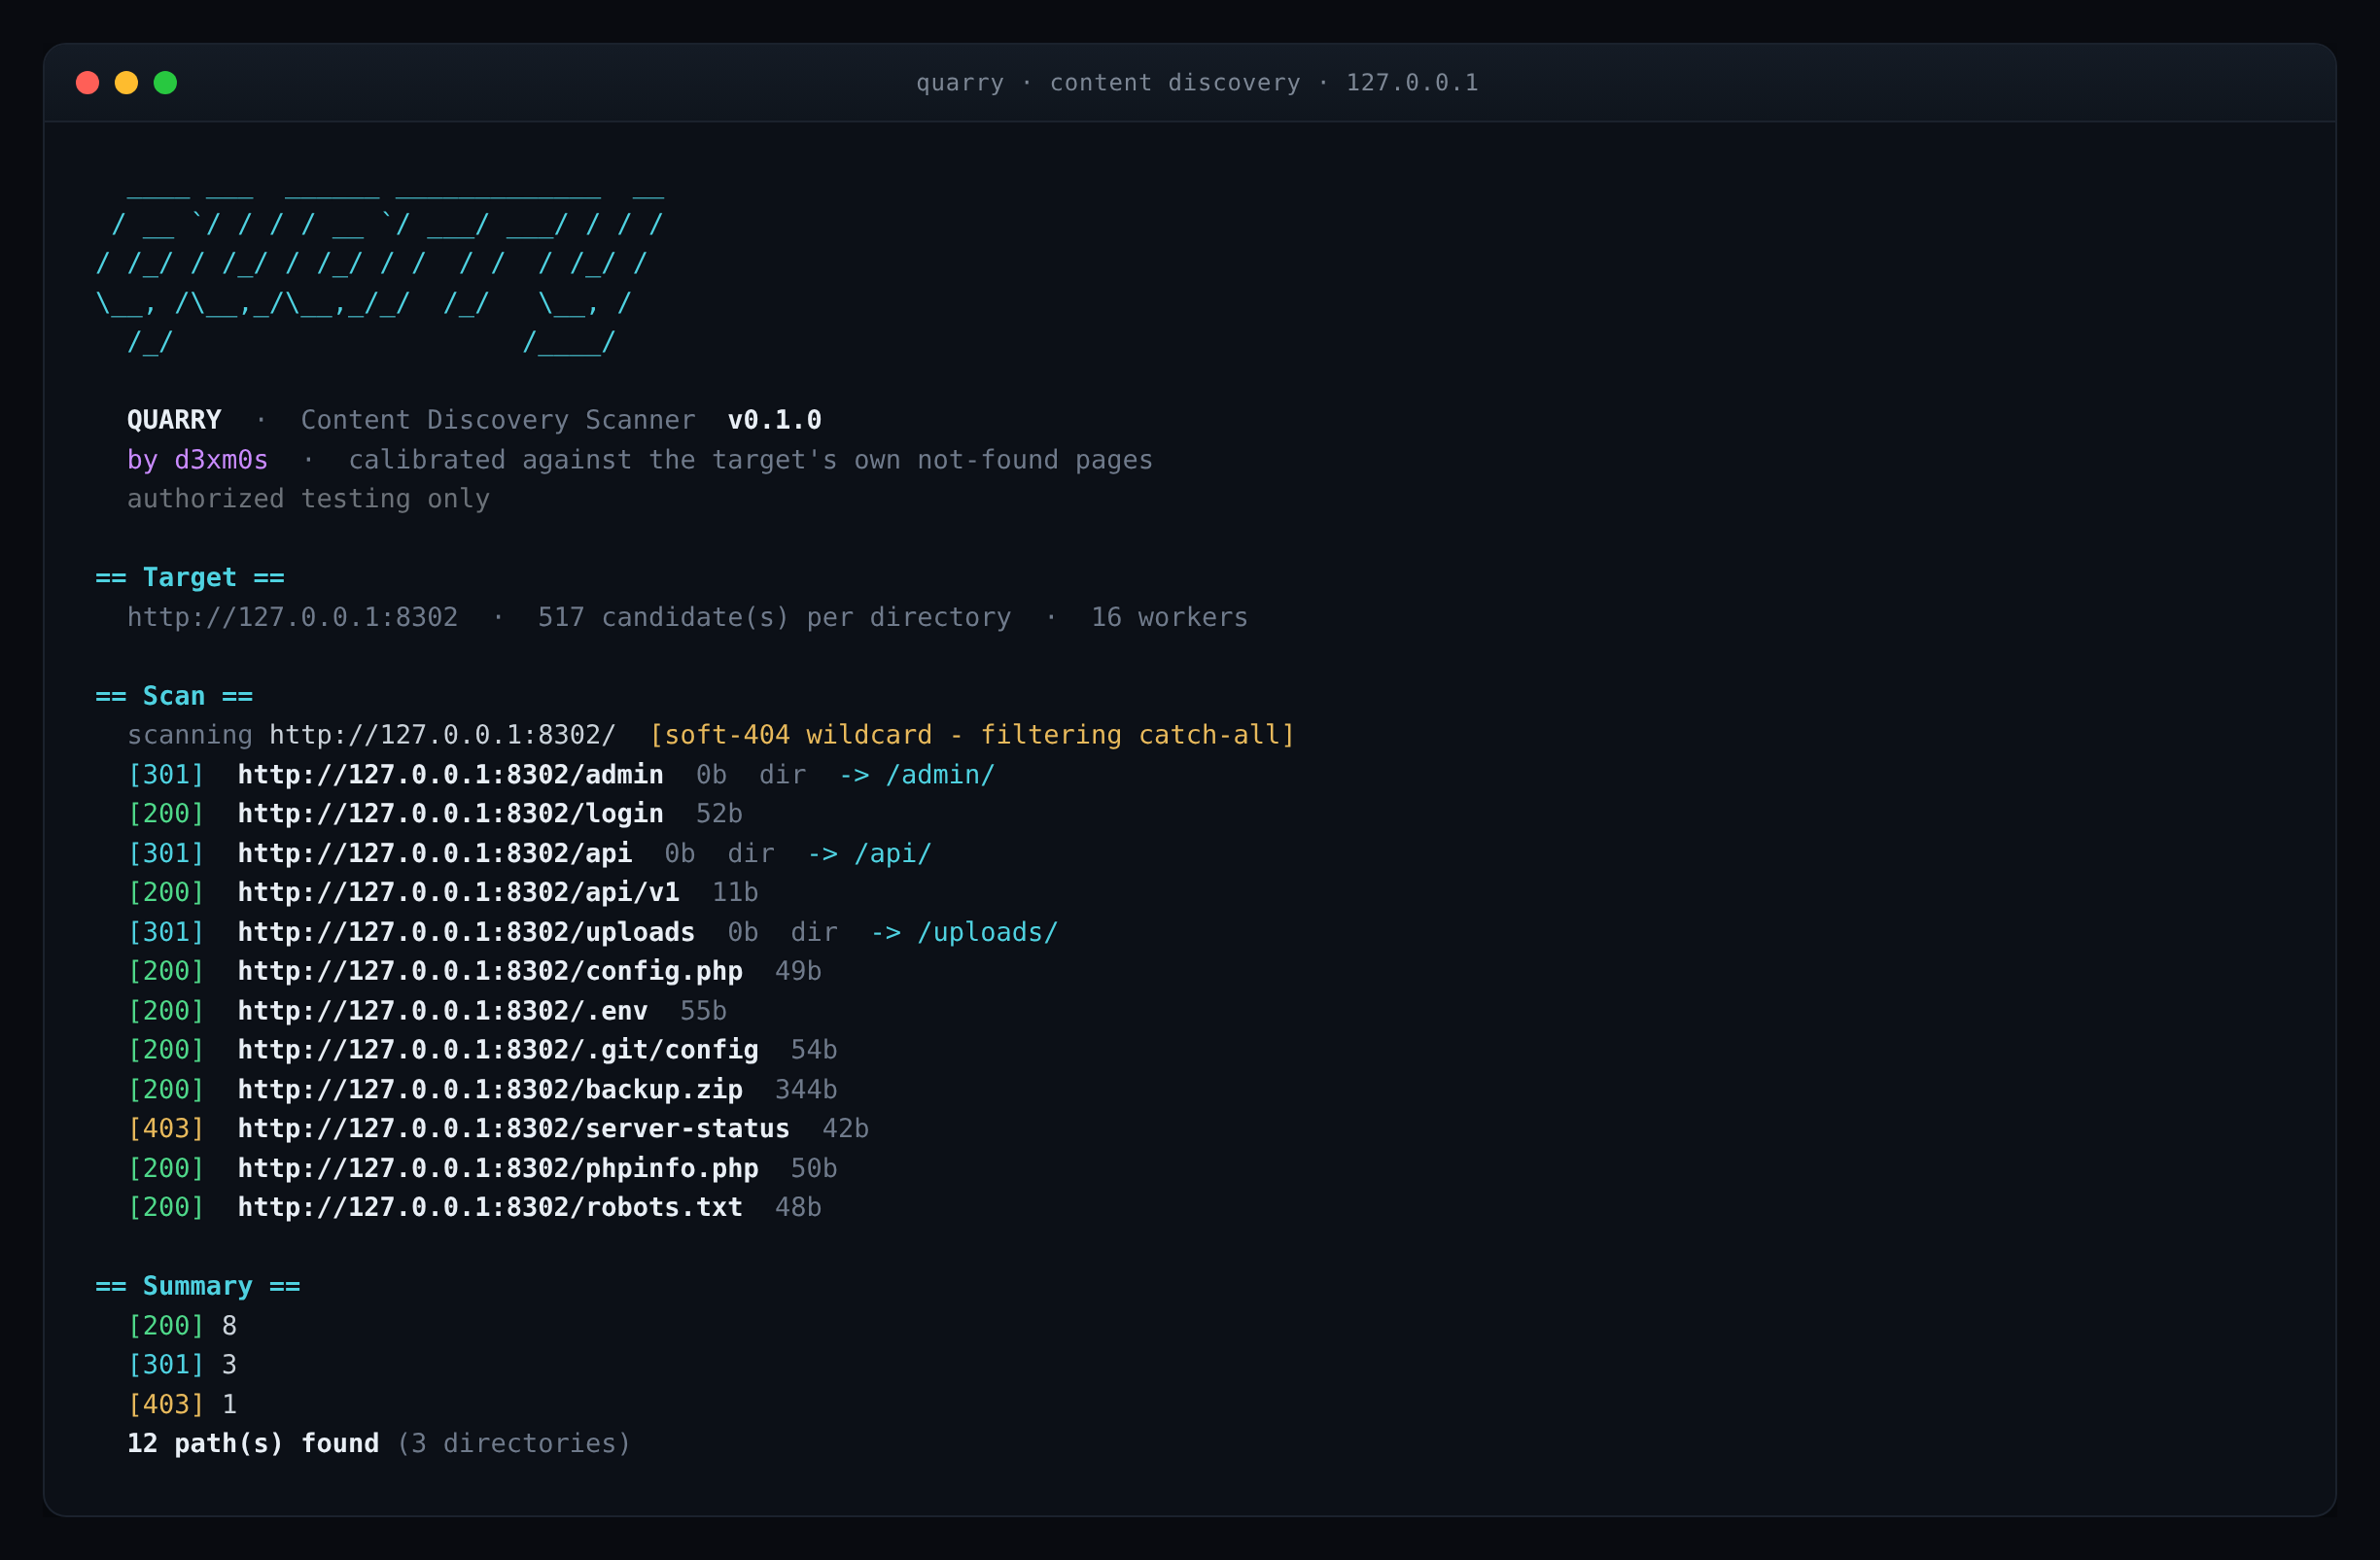
Task: Open the config.php result URL
Action: pos(490,971)
